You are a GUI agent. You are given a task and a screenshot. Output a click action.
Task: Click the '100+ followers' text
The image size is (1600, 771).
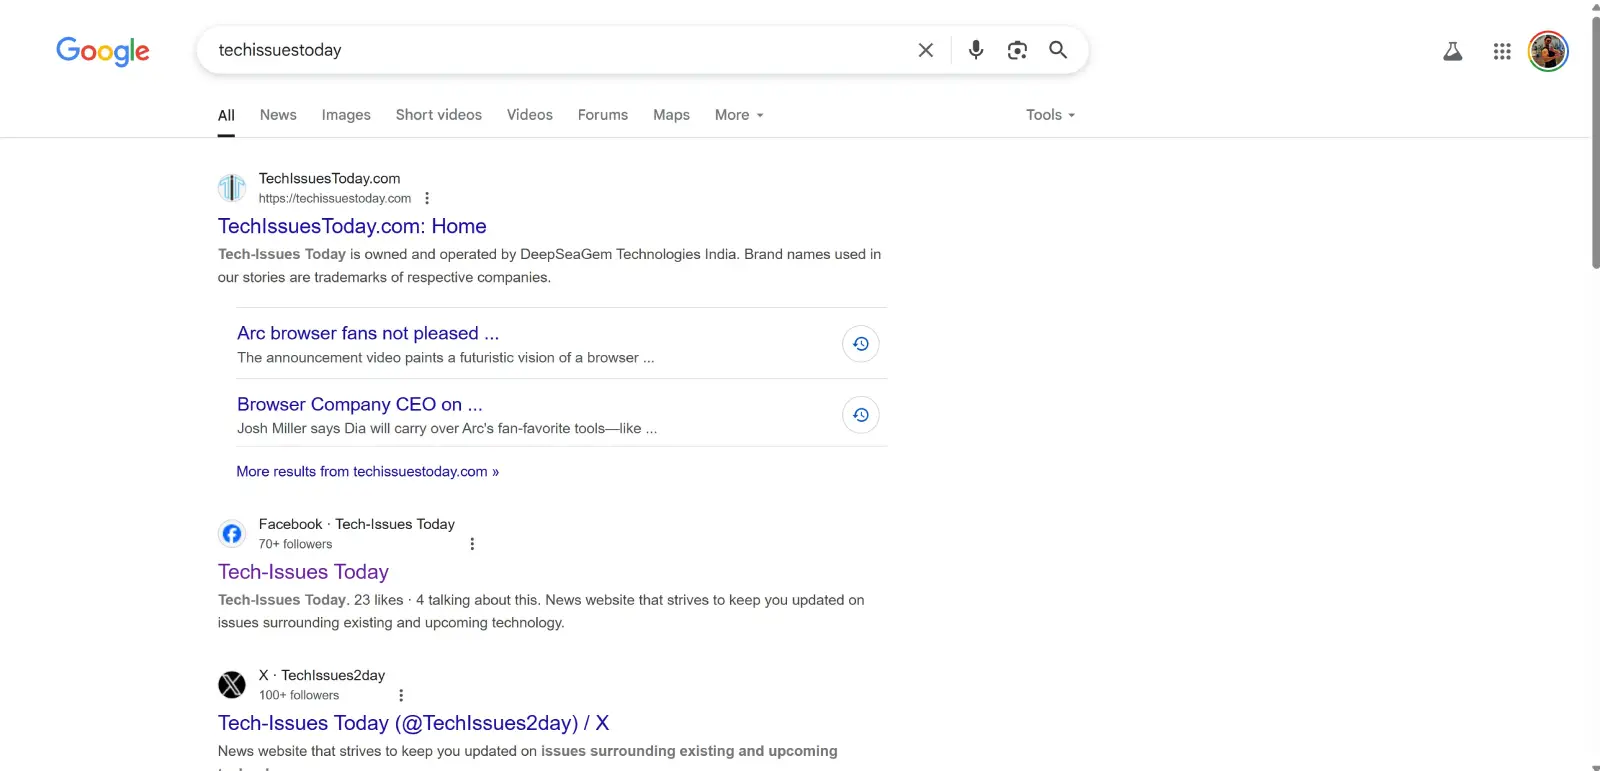click(x=299, y=695)
